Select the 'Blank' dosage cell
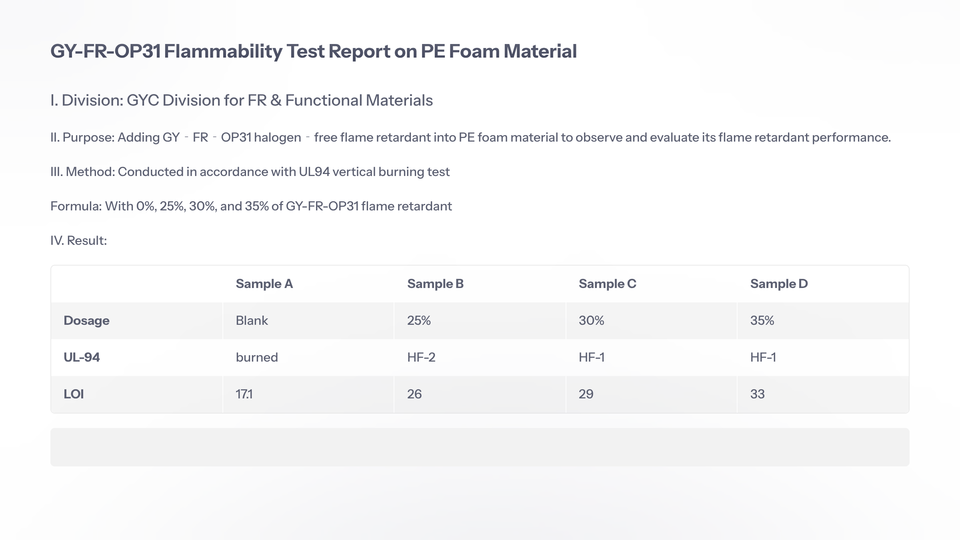The width and height of the screenshot is (960, 540). [x=252, y=321]
